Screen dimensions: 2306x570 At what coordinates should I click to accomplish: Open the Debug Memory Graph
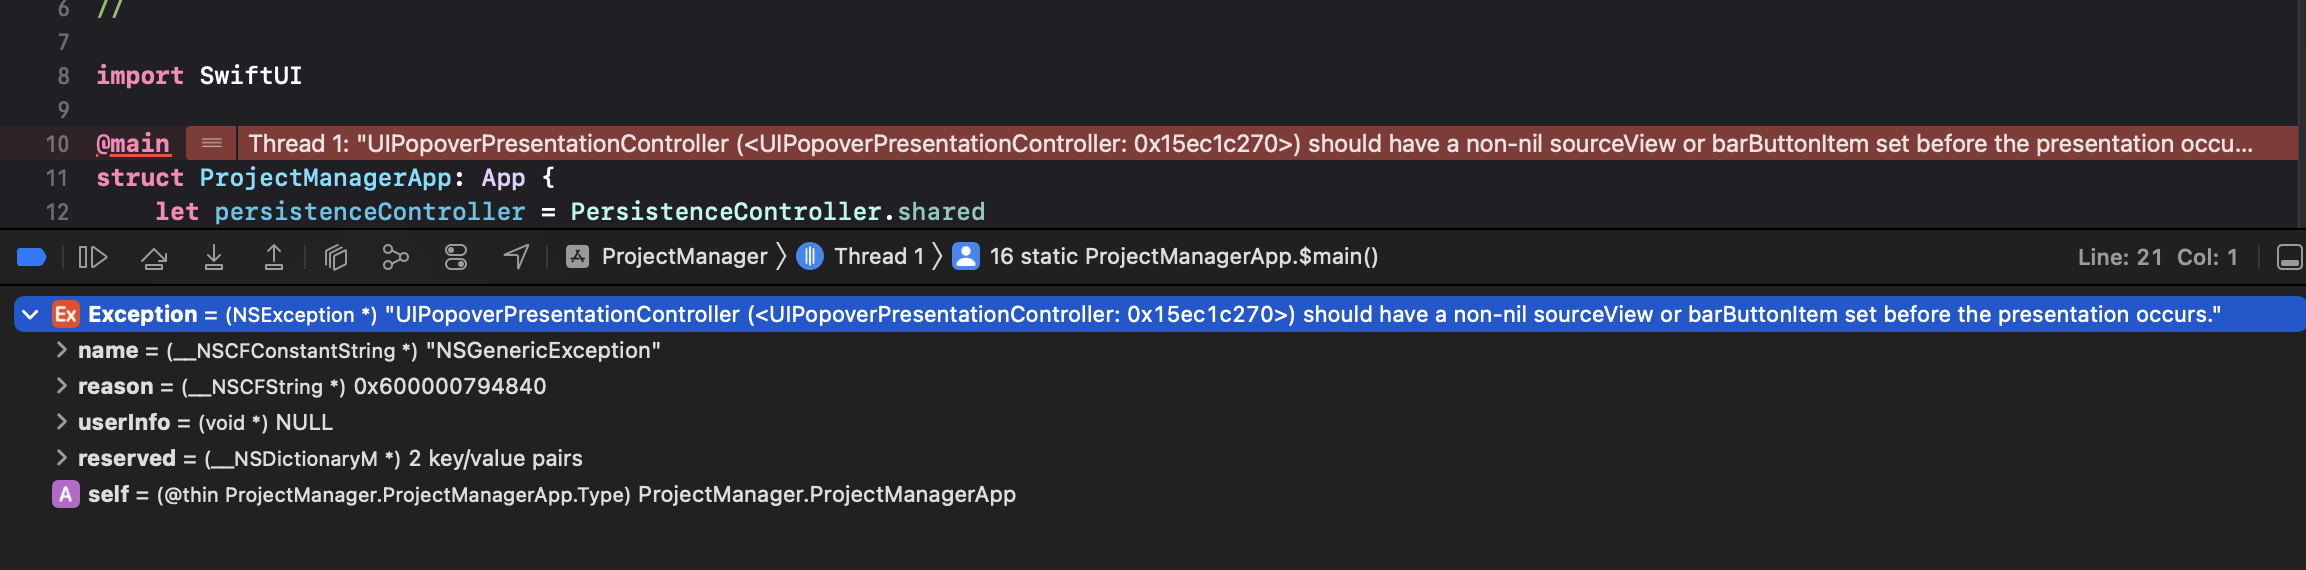396,258
